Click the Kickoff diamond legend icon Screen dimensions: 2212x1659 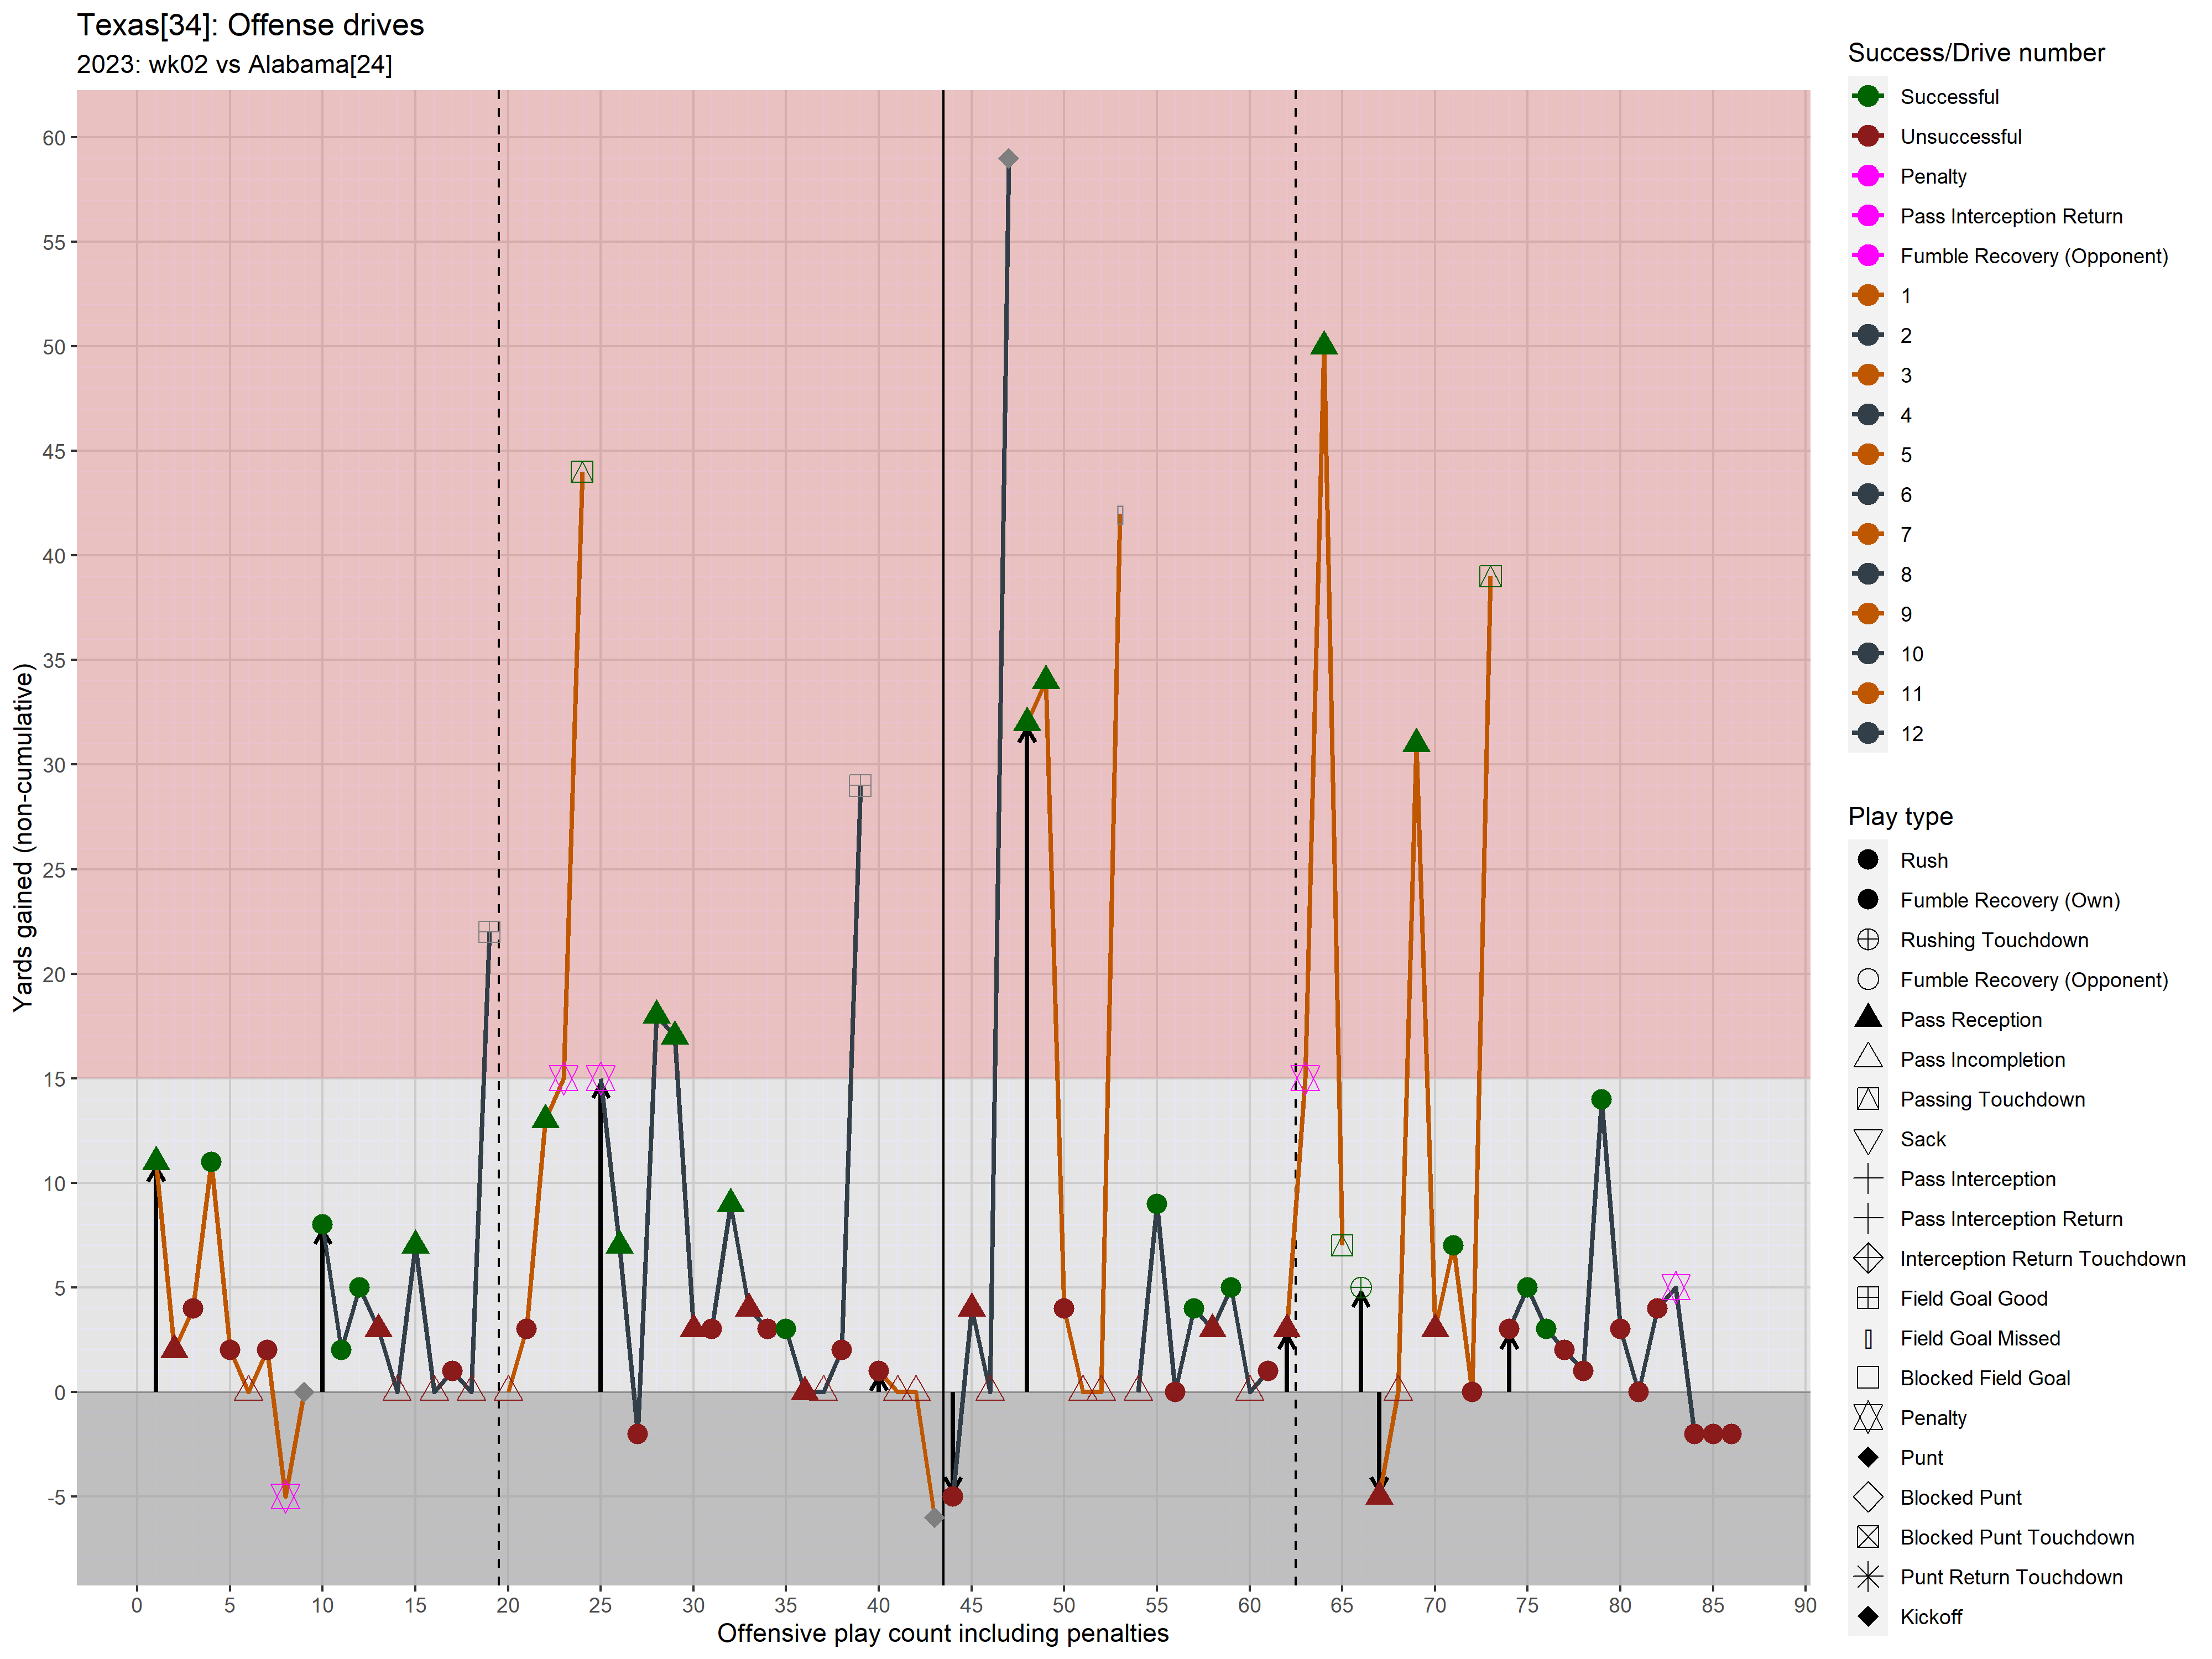[x=1867, y=1616]
